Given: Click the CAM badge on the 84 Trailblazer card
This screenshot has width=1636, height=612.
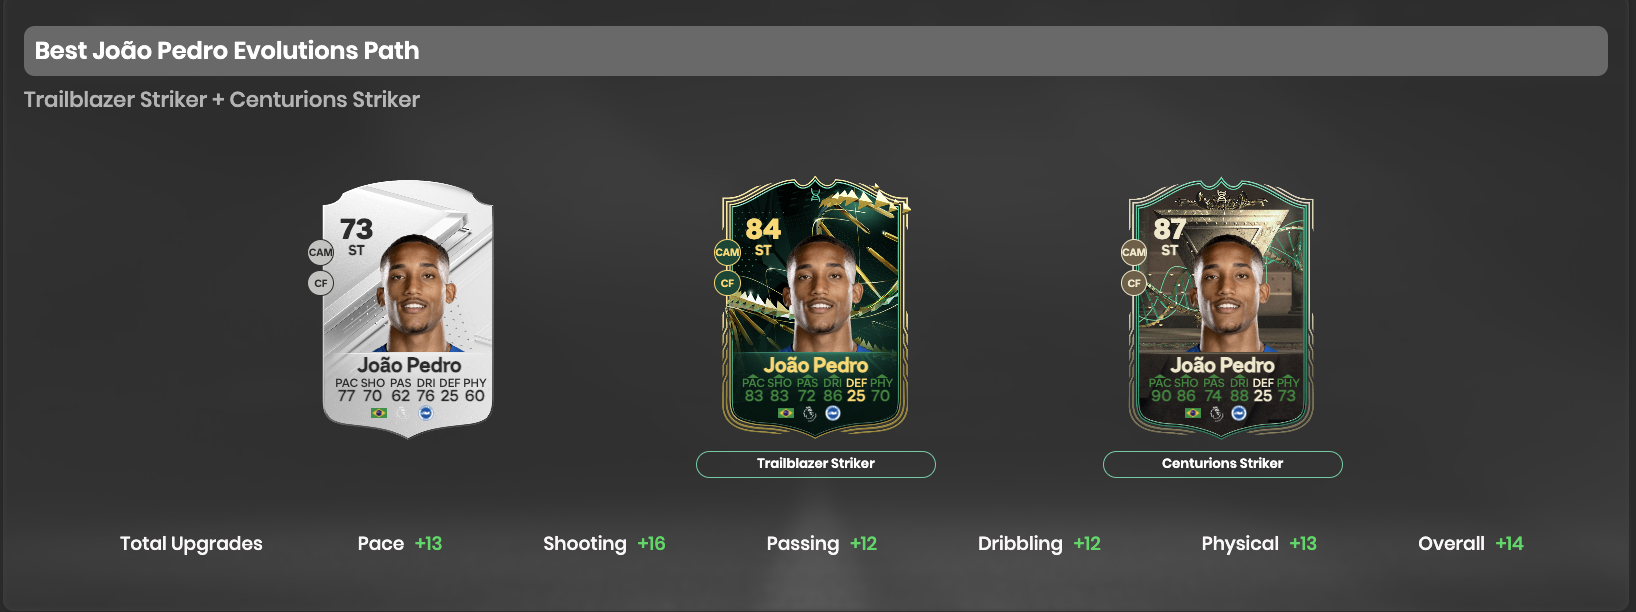Looking at the screenshot, I should pos(727,252).
